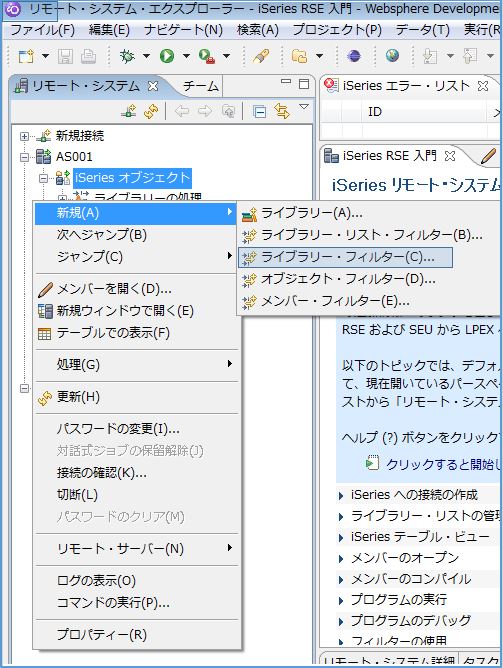
Task: Click メンバーを開く(D)... in context menu
Action: [x=136, y=289]
